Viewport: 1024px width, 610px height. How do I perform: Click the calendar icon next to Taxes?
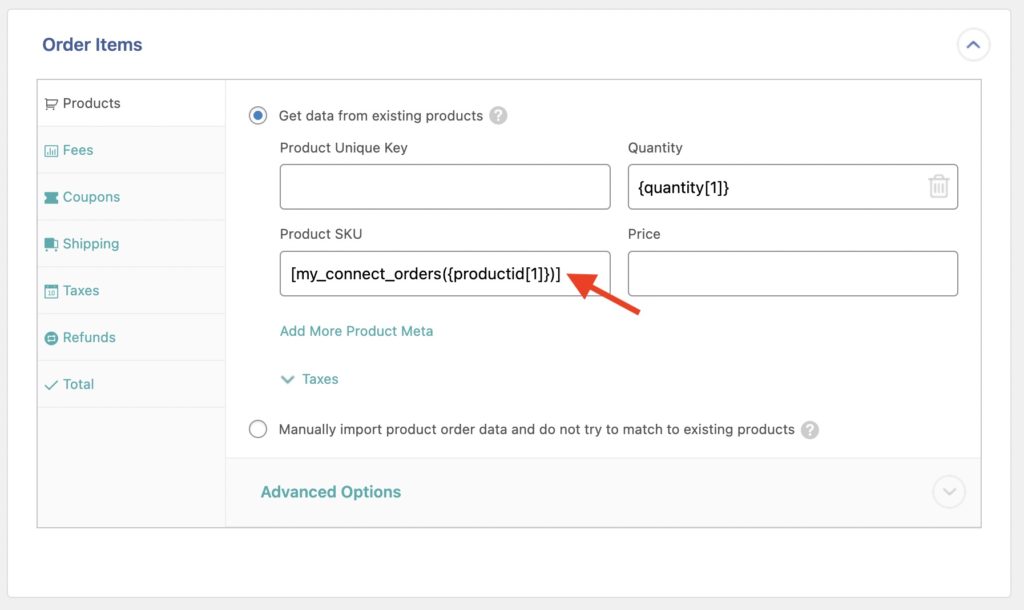pyautogui.click(x=53, y=290)
